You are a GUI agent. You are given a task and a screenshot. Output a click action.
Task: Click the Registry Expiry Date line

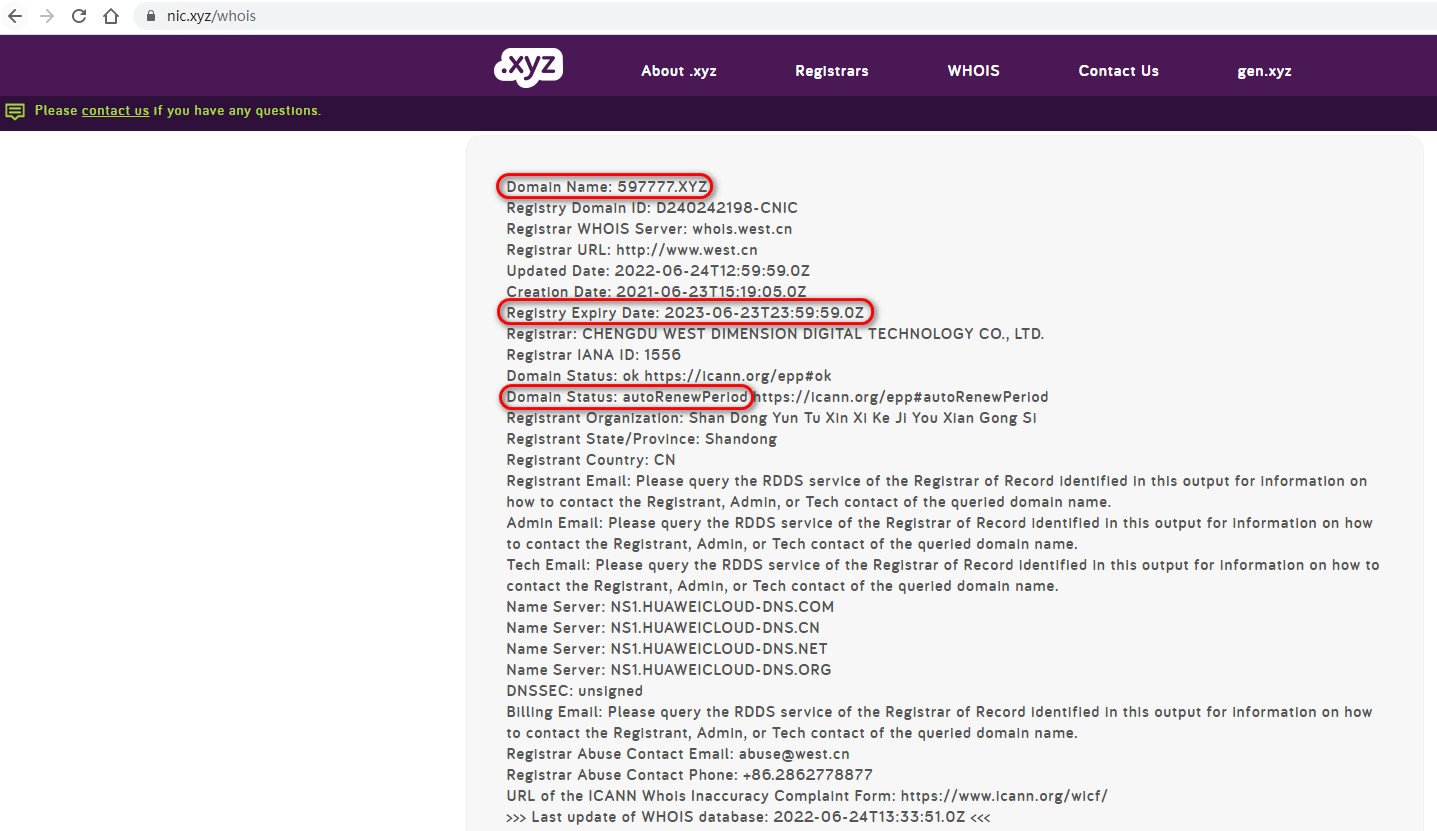[x=685, y=313]
